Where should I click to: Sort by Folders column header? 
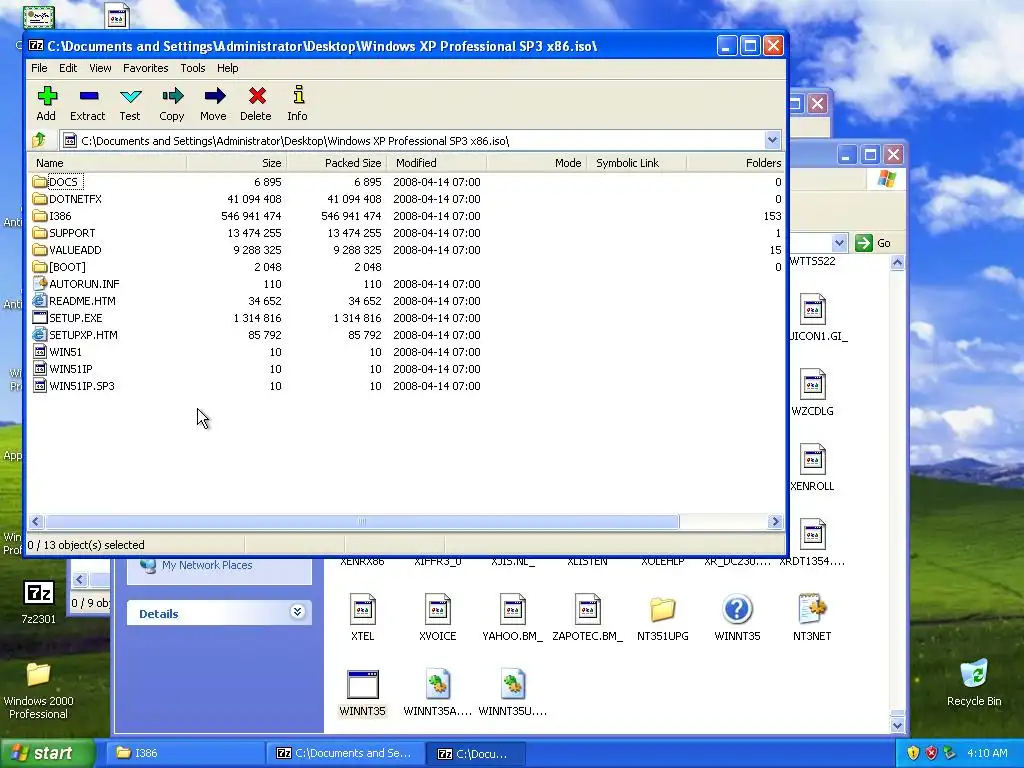[x=735, y=163]
